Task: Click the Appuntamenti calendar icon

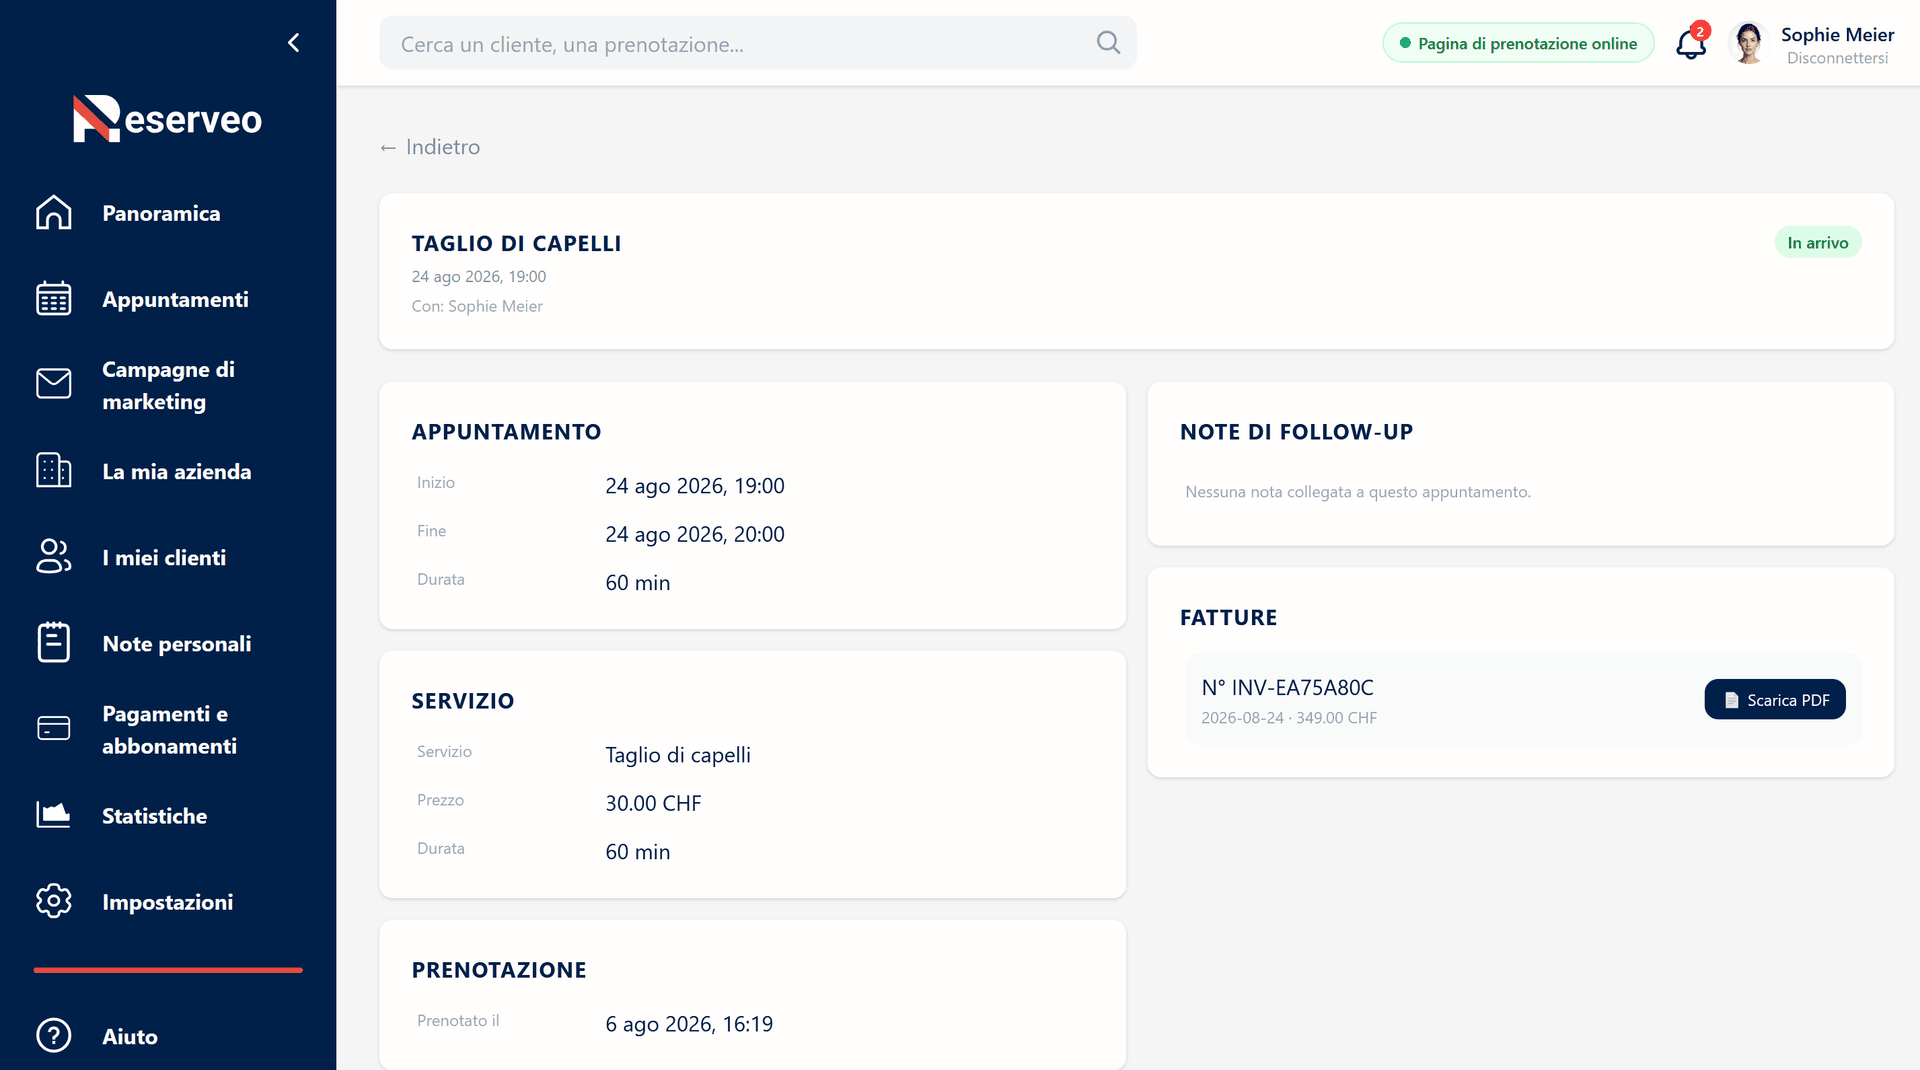Action: coord(54,299)
